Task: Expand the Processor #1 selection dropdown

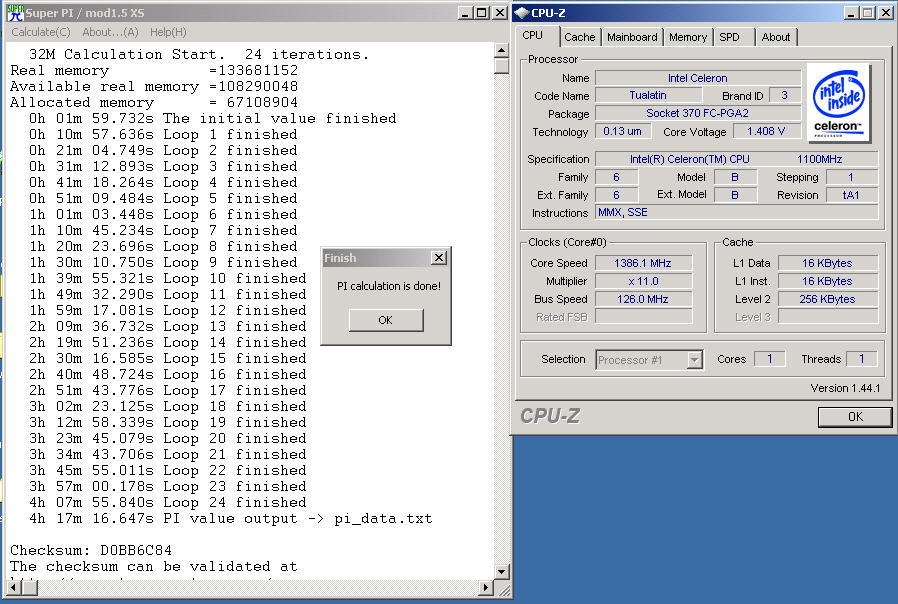Action: point(695,360)
